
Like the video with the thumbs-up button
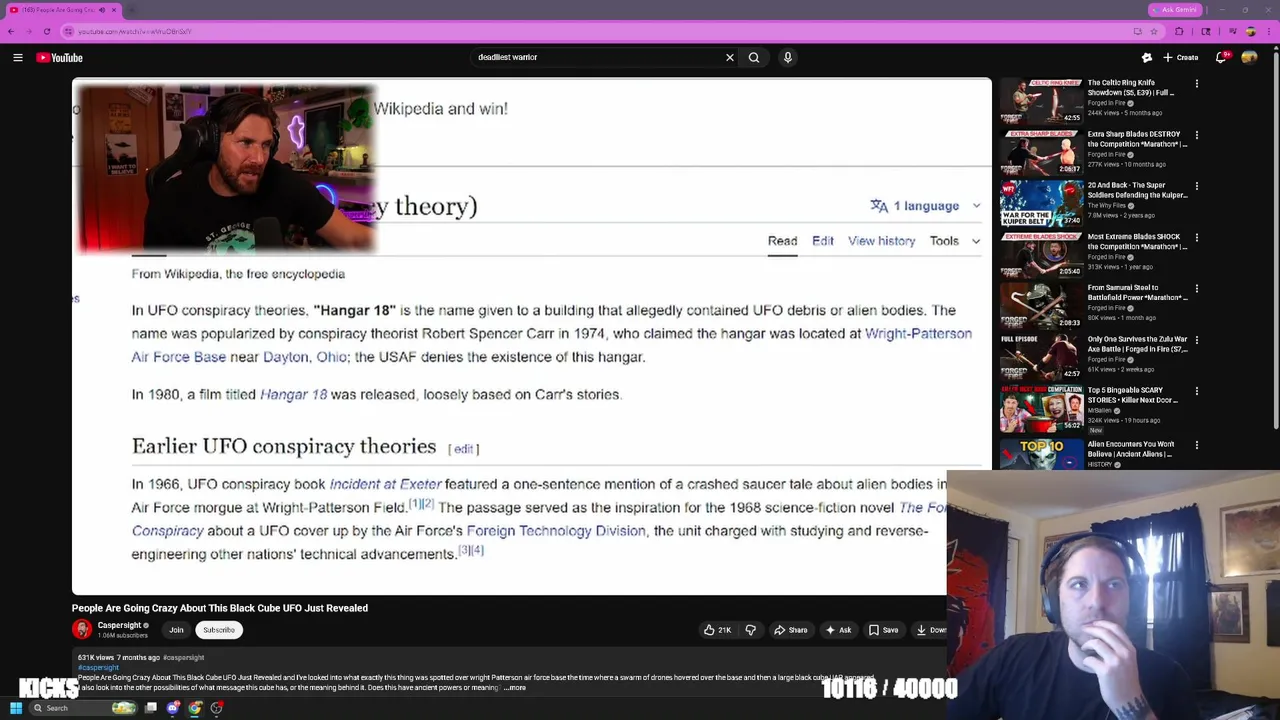716,630
